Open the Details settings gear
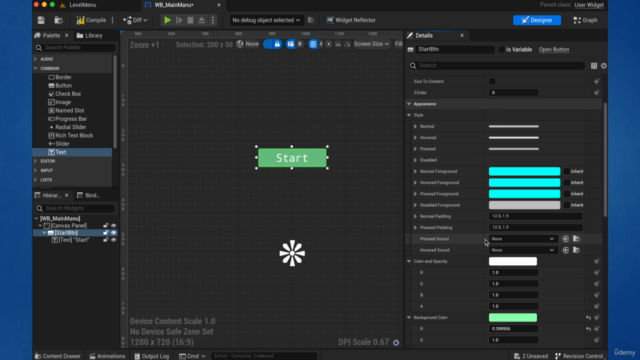 604,66
